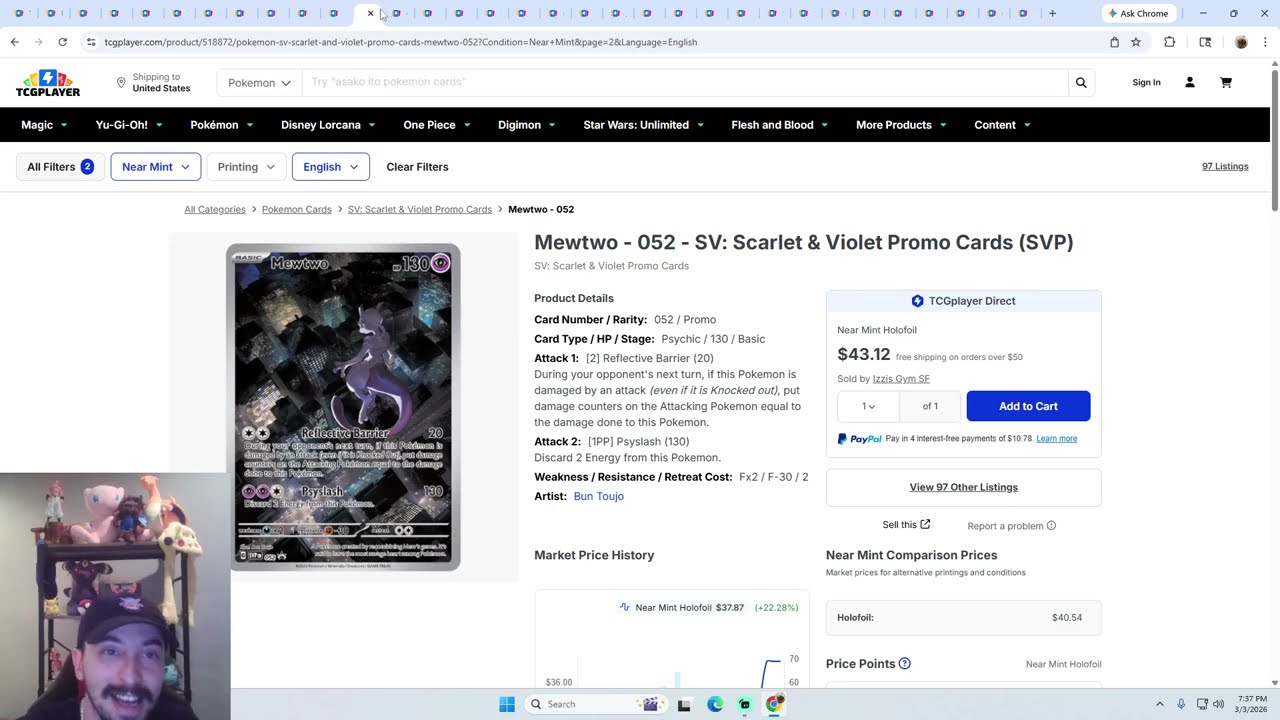1280x720 pixels.
Task: Bookmark this page with star icon
Action: (1136, 42)
